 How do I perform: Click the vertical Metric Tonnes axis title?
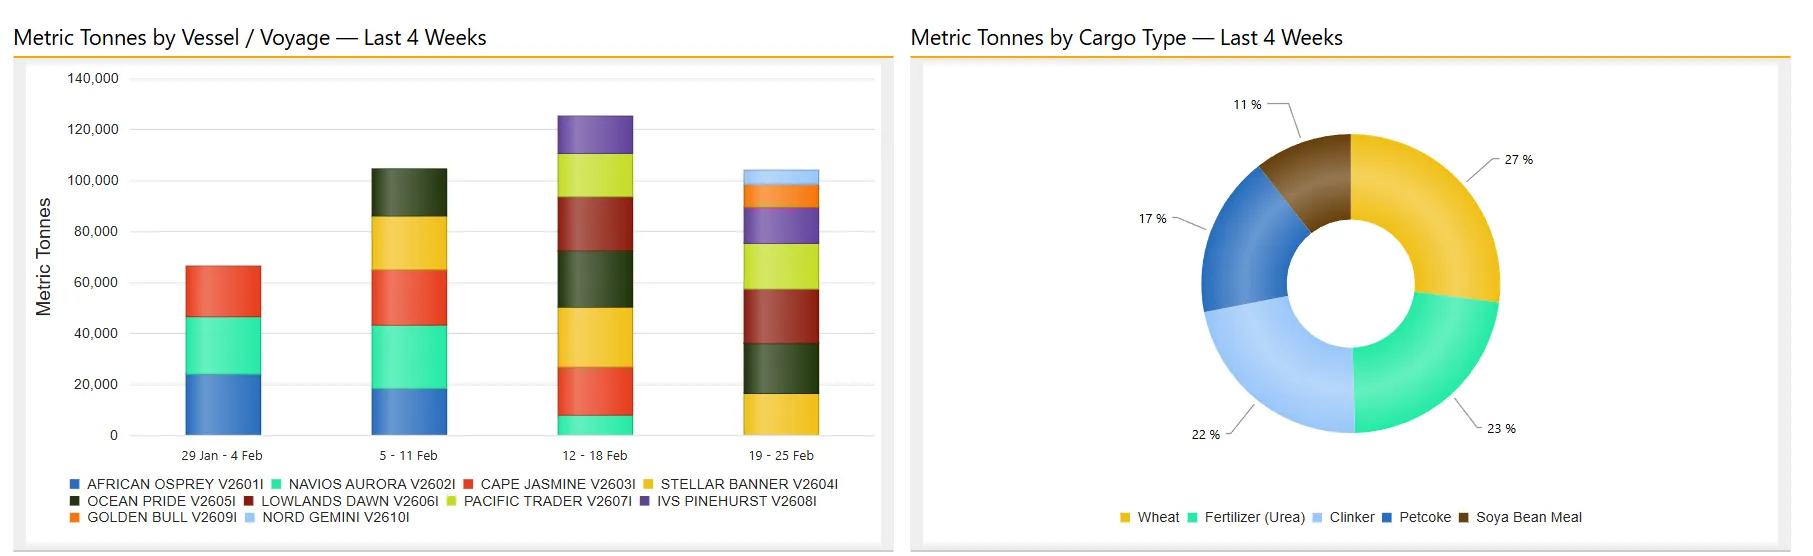click(x=43, y=257)
